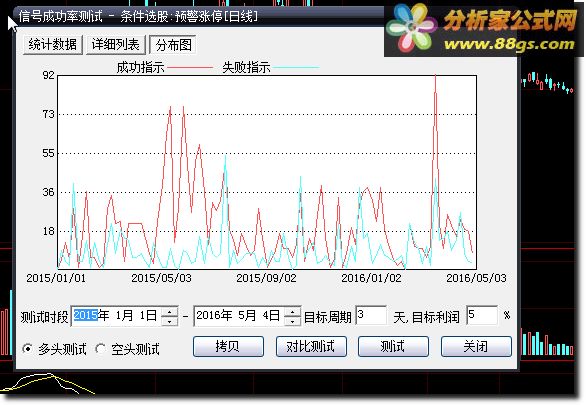Start 对比测试 comparison

coord(311,346)
